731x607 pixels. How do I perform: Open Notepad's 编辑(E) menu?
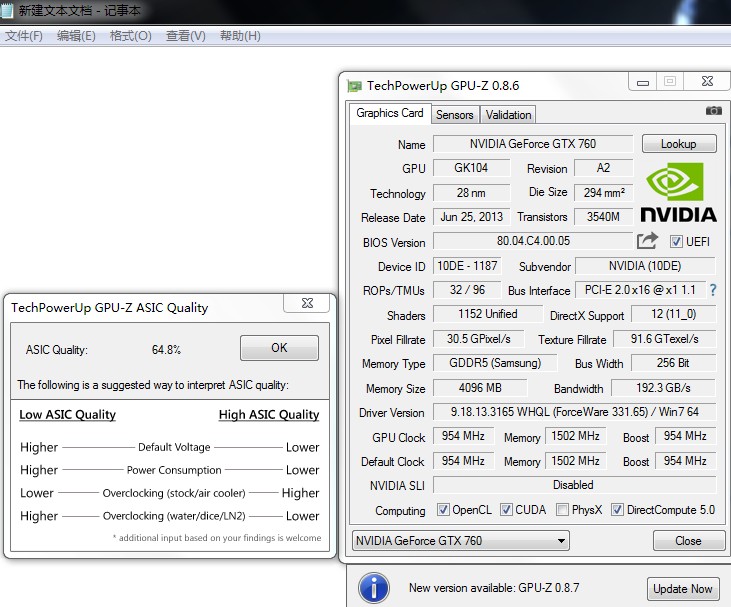(76, 36)
